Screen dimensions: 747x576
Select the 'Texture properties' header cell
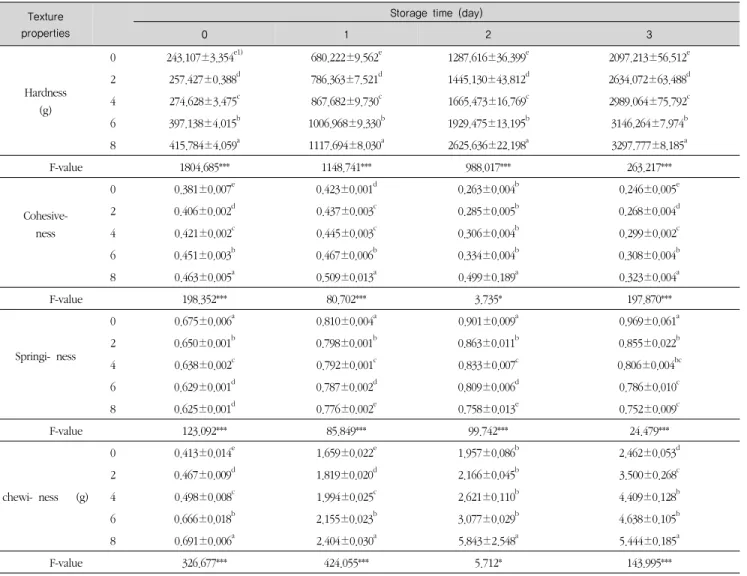coord(45,25)
